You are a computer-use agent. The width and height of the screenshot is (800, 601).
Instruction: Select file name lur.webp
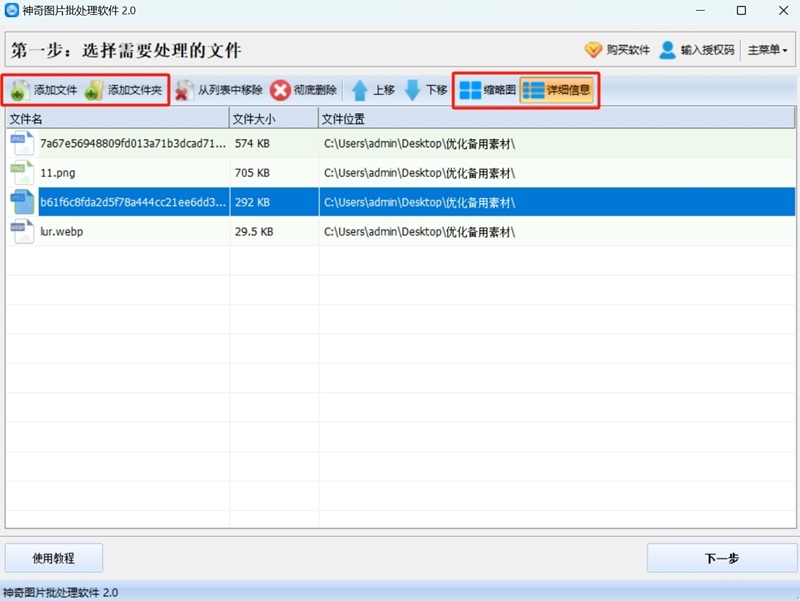[x=61, y=232]
